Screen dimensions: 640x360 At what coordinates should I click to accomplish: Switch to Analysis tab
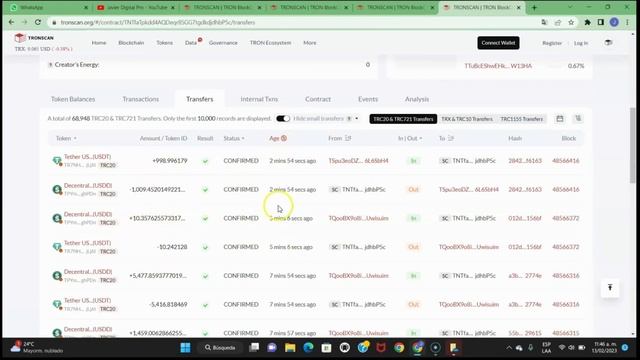tap(417, 99)
